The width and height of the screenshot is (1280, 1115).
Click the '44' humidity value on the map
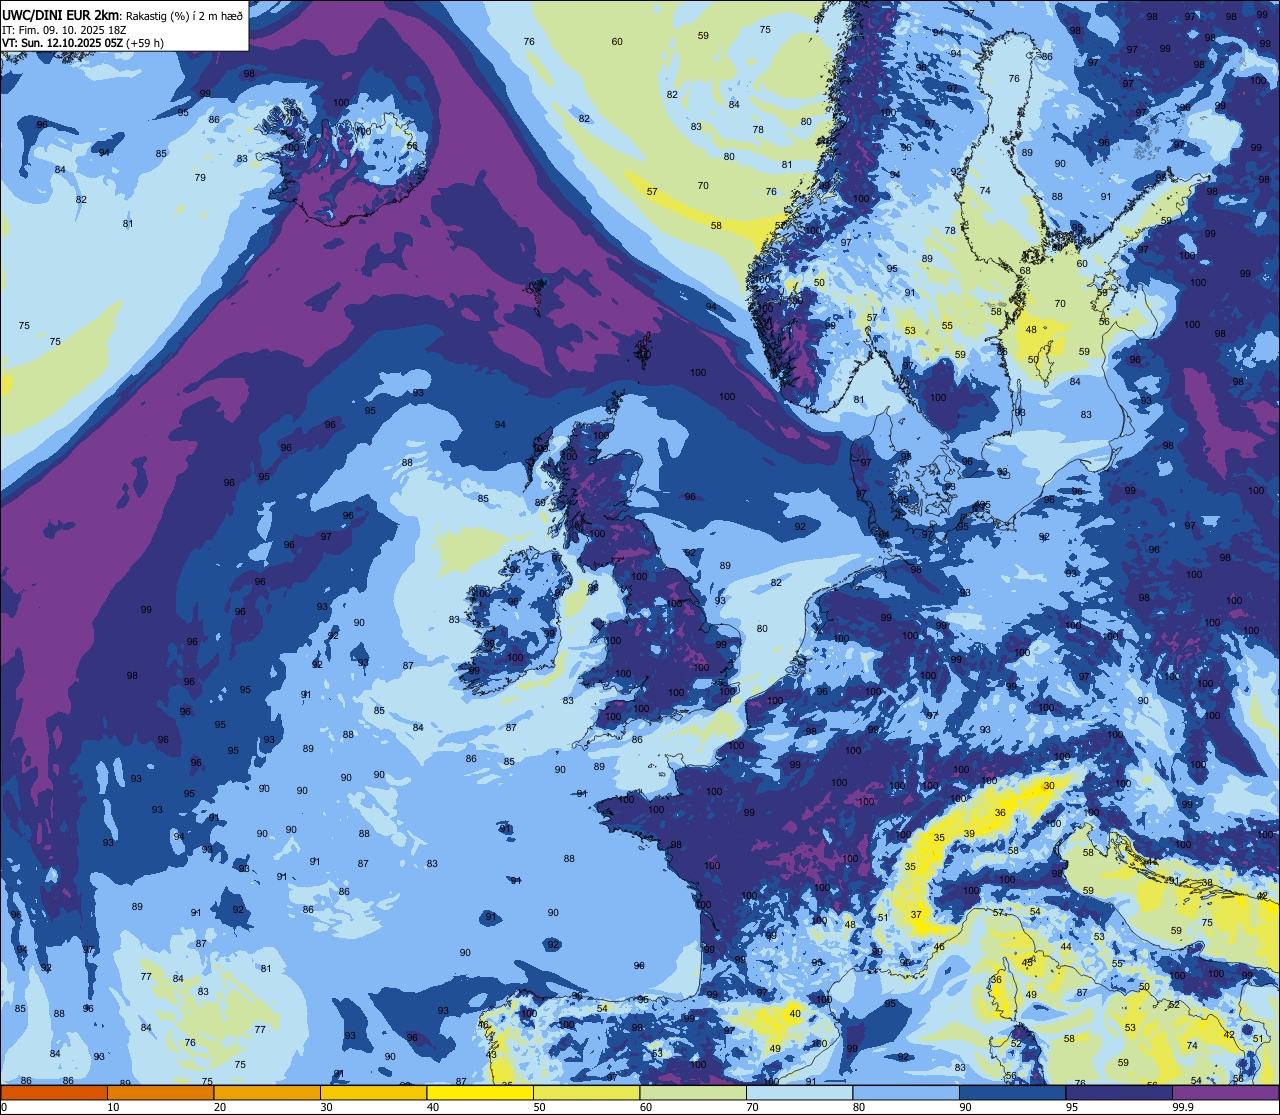1066,946
